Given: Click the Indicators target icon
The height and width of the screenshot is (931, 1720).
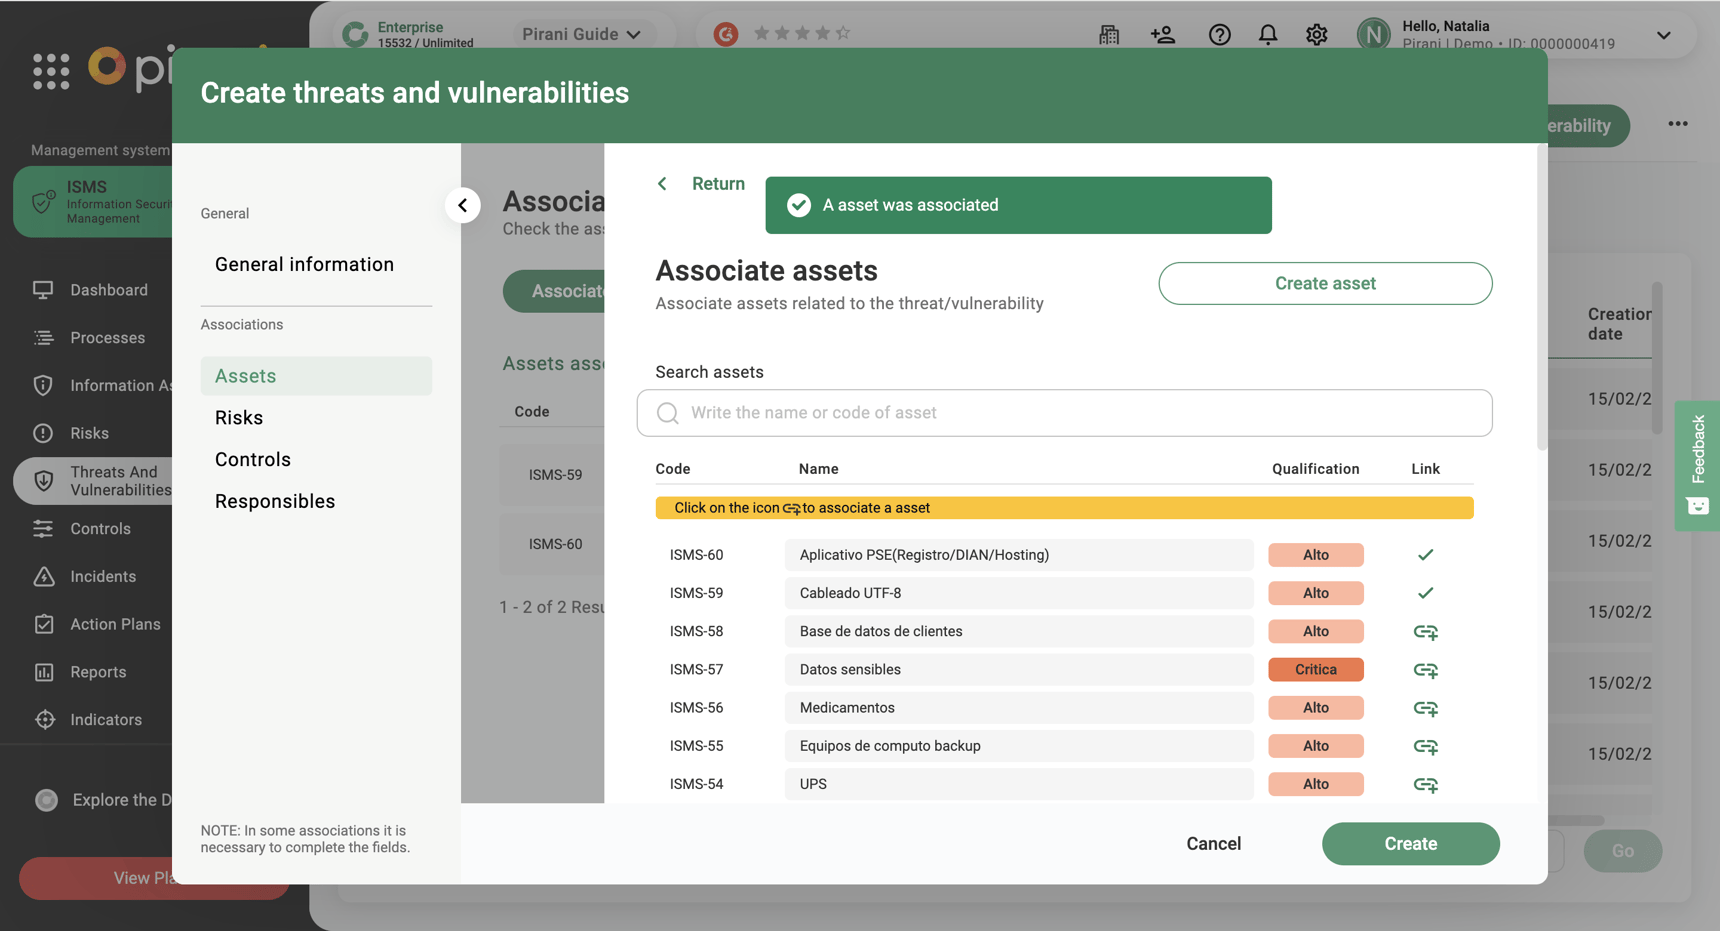Looking at the screenshot, I should click(45, 719).
